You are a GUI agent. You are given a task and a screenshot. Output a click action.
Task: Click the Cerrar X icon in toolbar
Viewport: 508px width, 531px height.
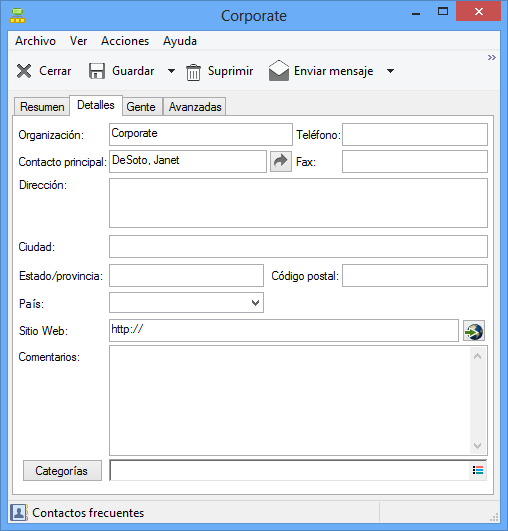pyautogui.click(x=24, y=71)
